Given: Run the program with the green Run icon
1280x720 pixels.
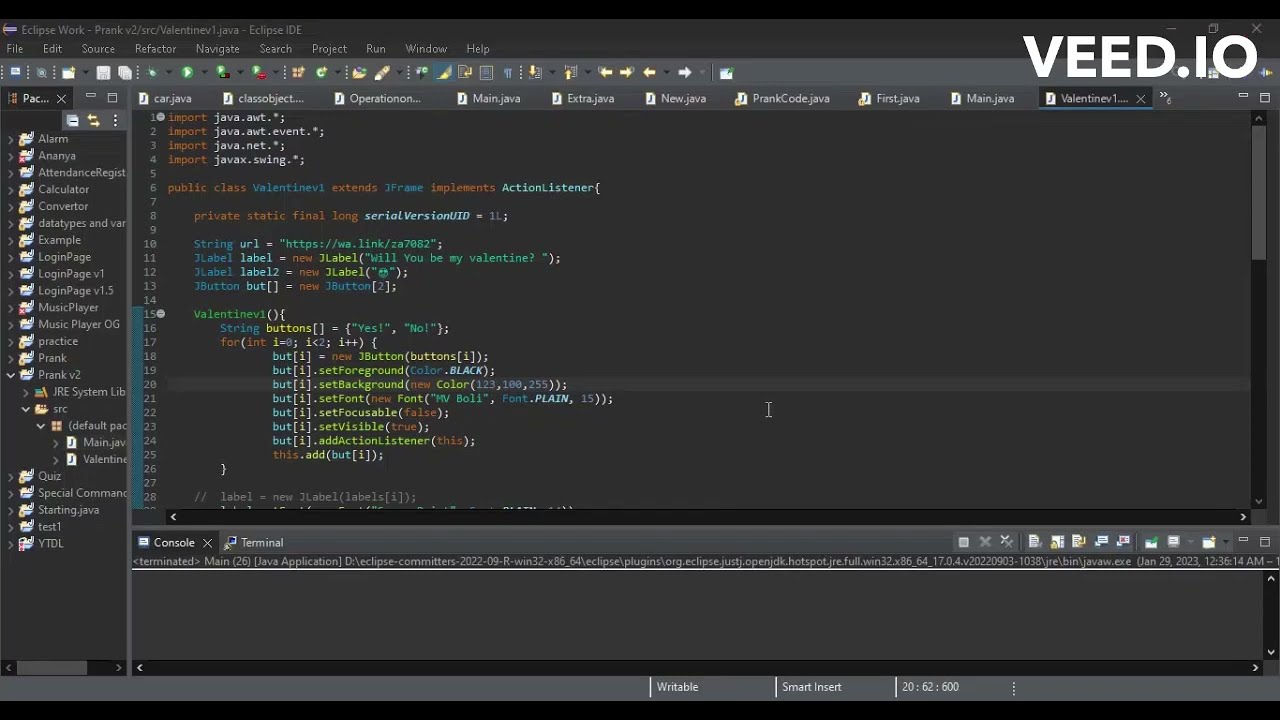Looking at the screenshot, I should [x=187, y=72].
